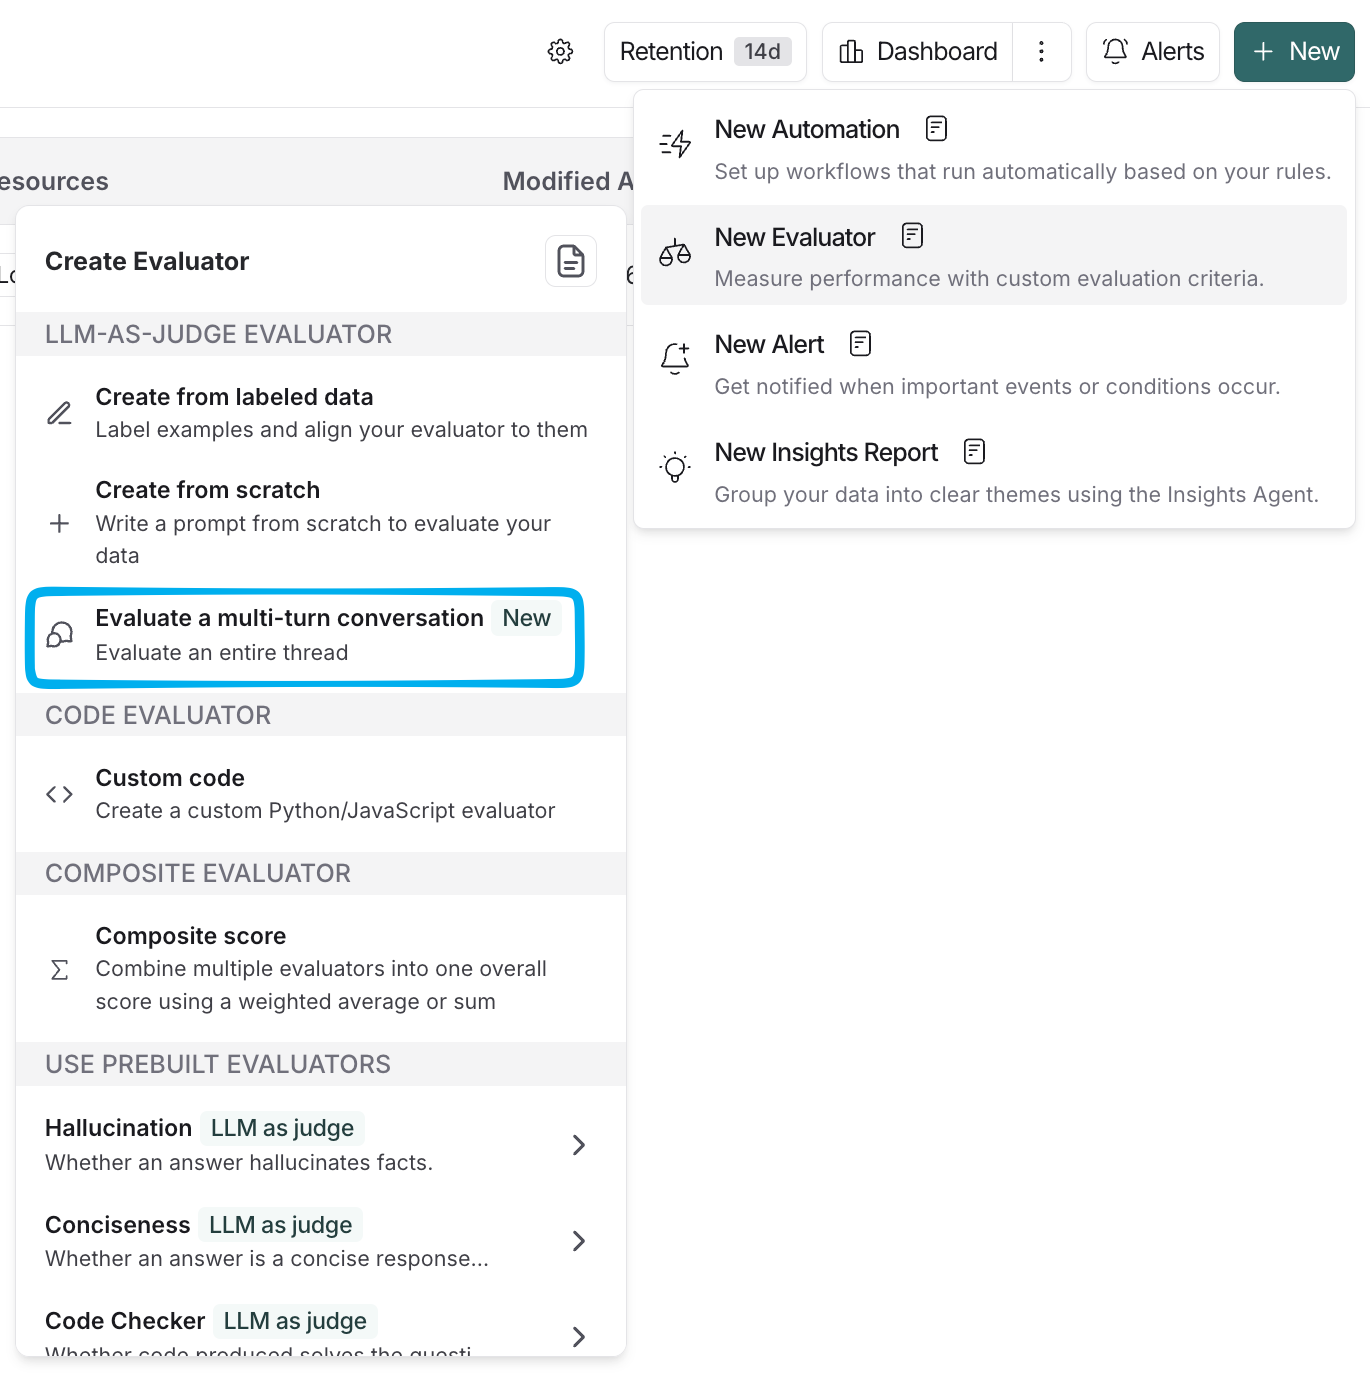The image size is (1370, 1384).
Task: Click the green New button
Action: 1294,52
